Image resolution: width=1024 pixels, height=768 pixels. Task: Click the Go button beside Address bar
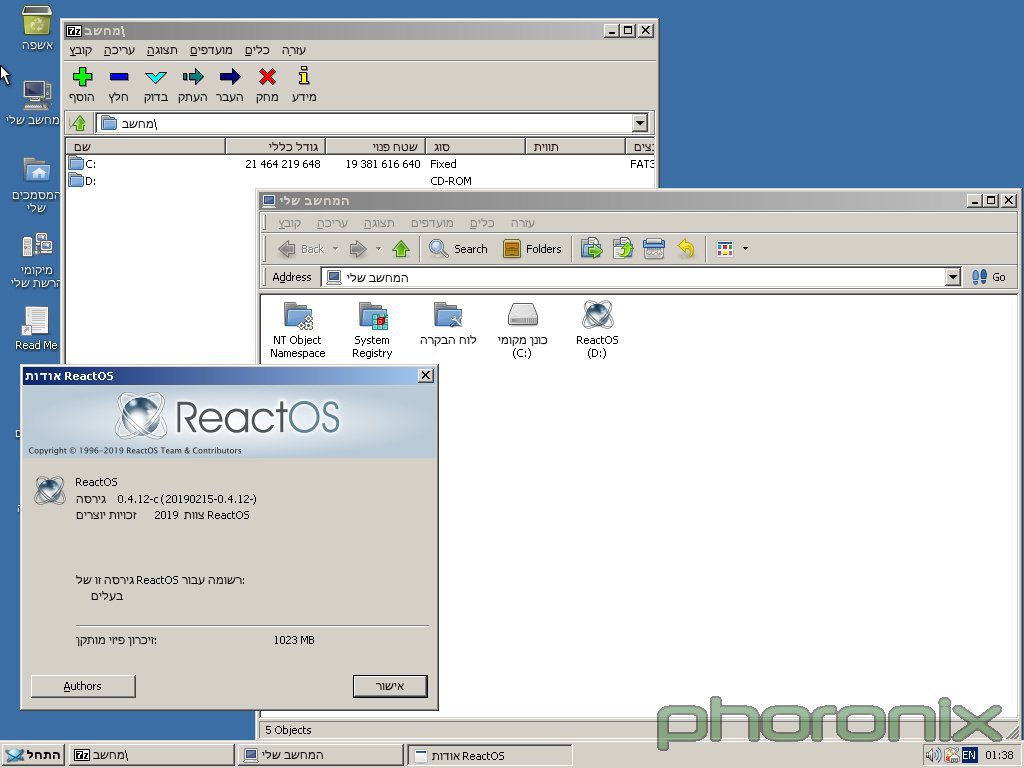989,277
